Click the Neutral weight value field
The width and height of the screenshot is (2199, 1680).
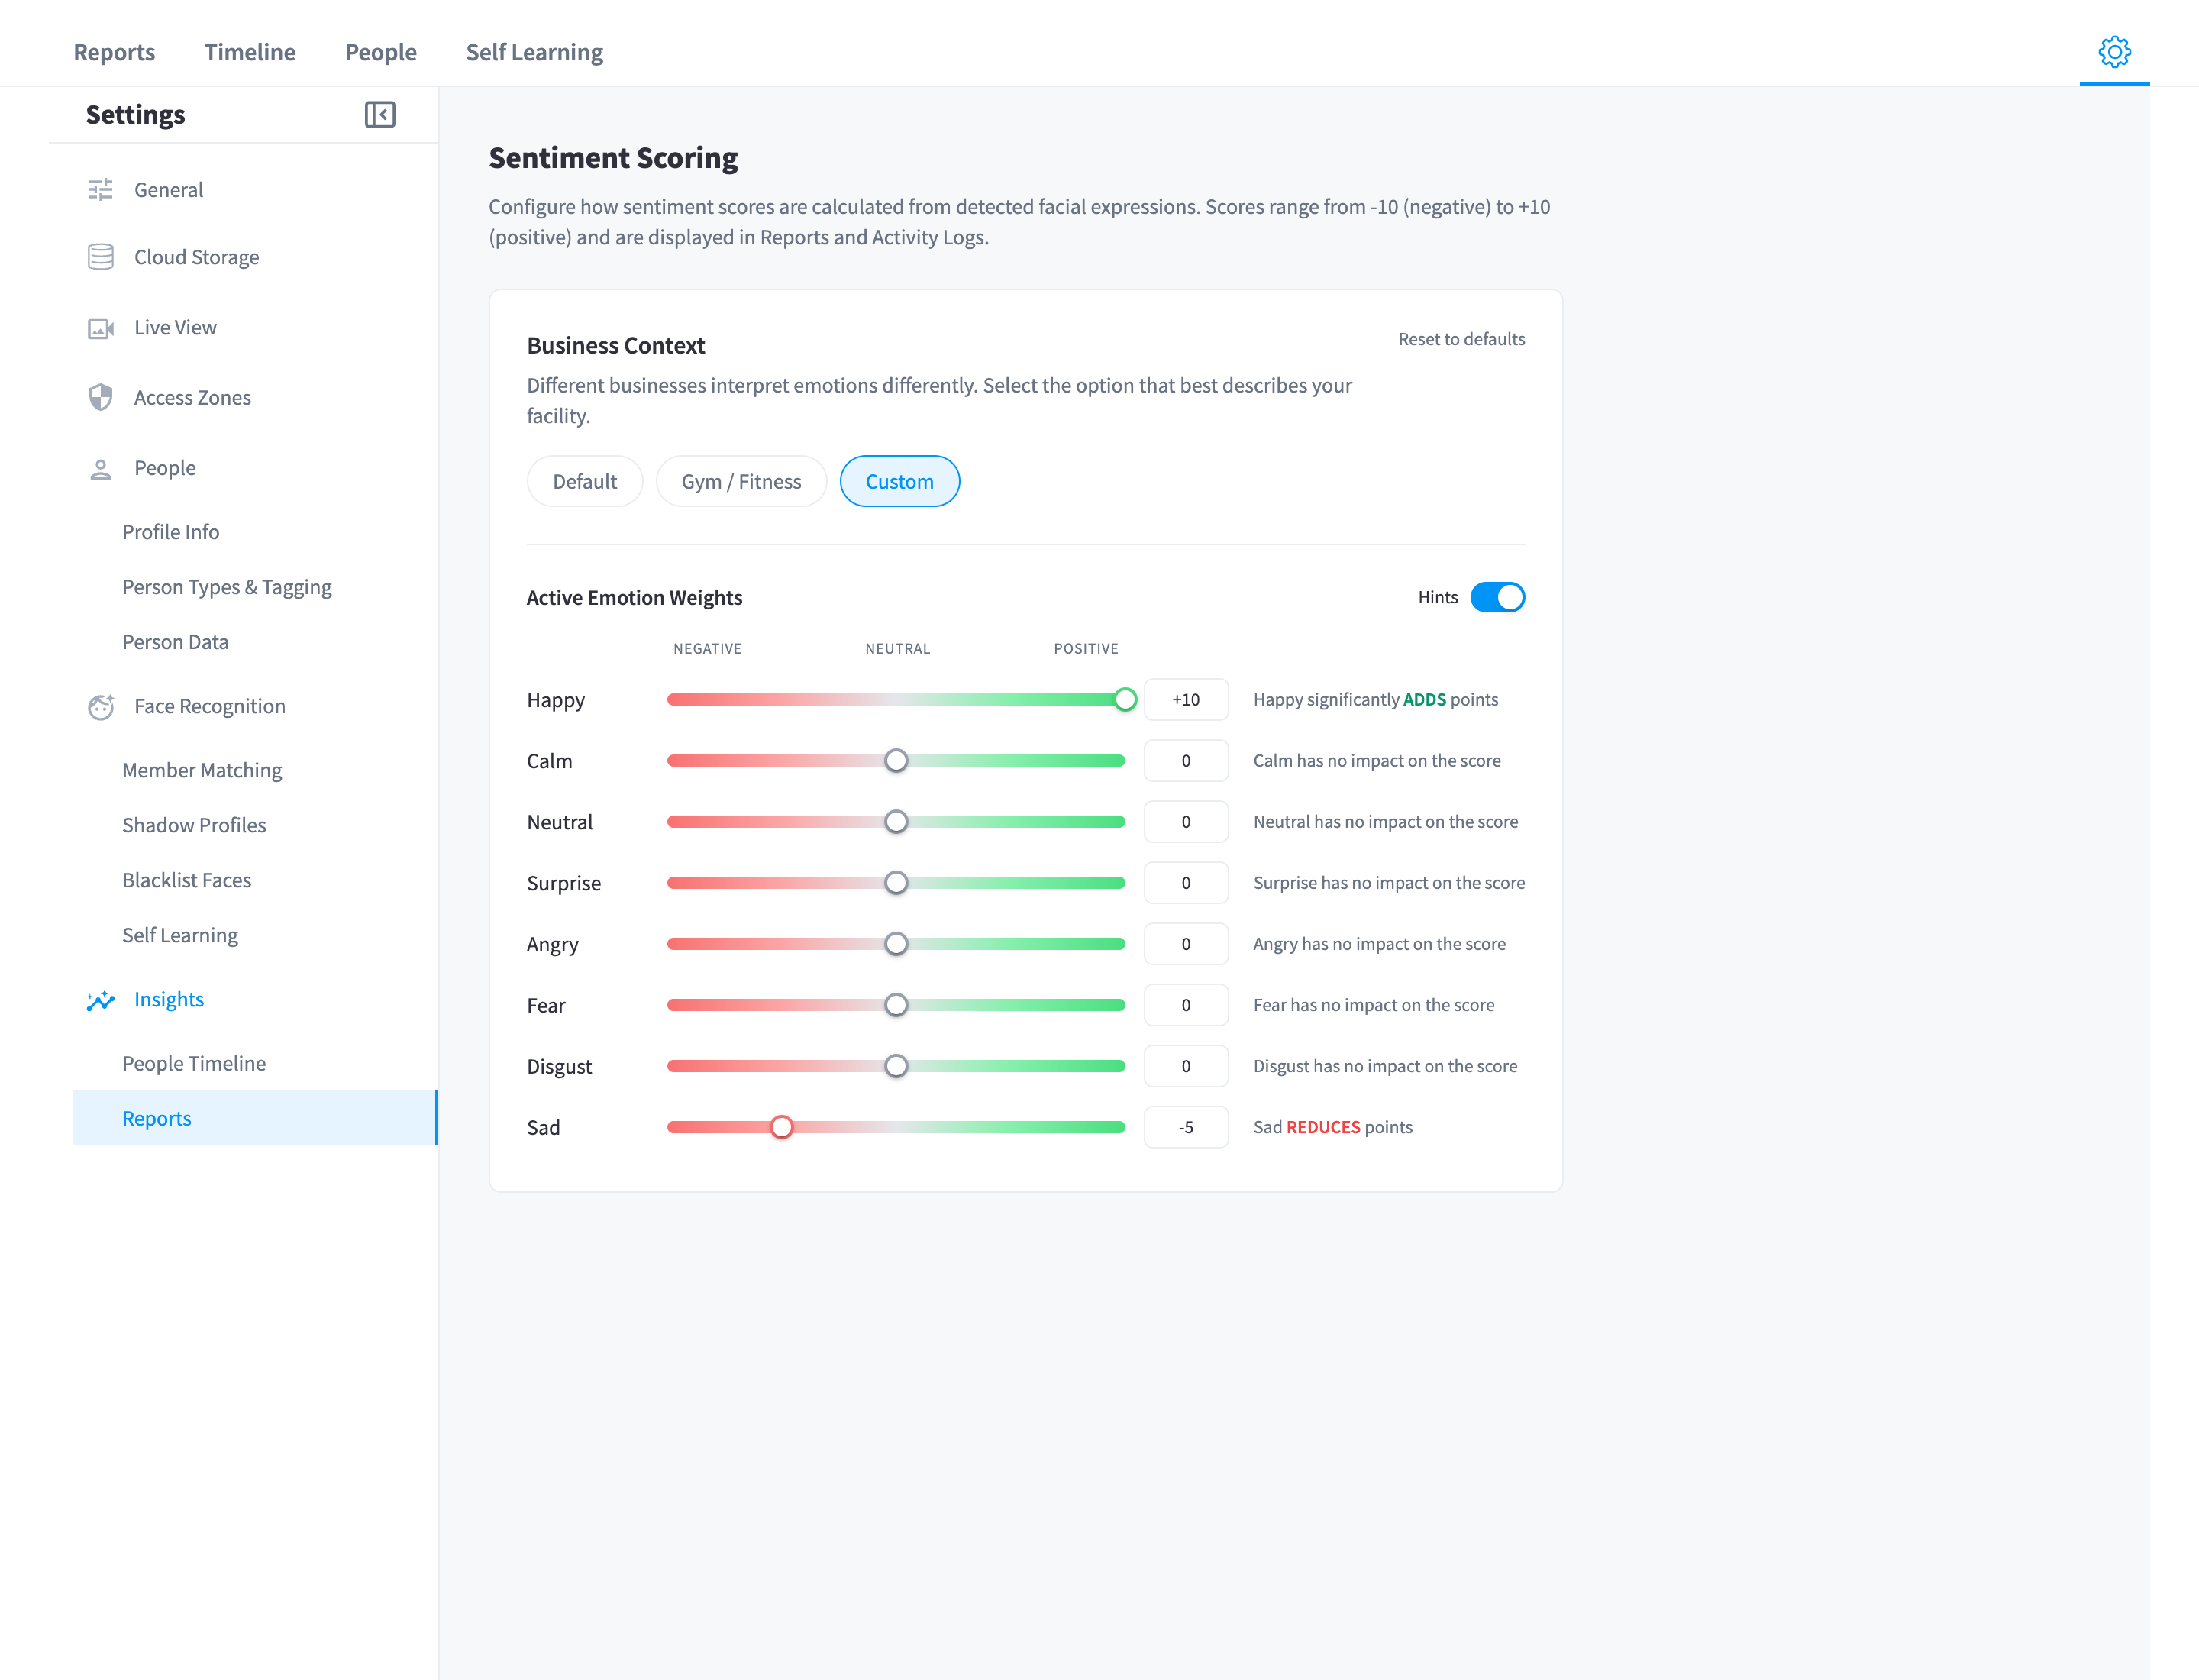(1186, 822)
